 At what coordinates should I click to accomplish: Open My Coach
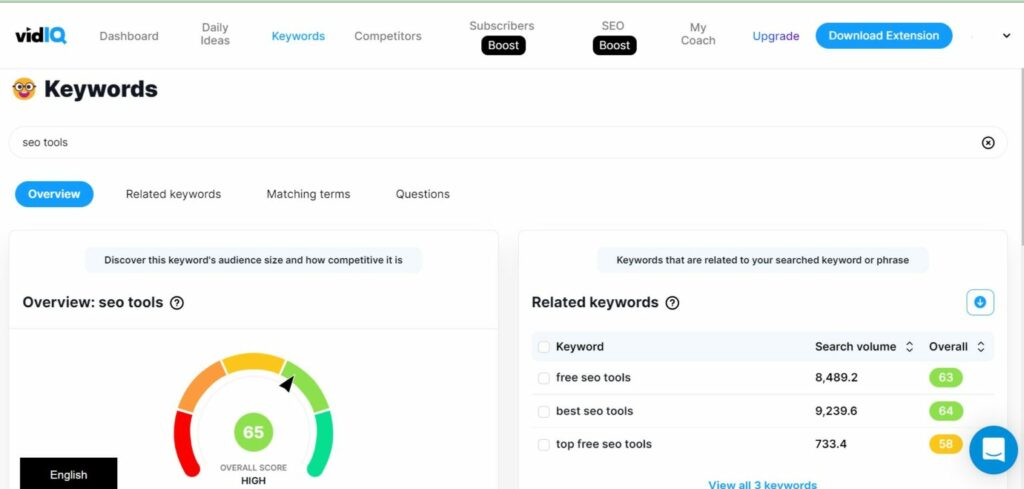point(698,34)
